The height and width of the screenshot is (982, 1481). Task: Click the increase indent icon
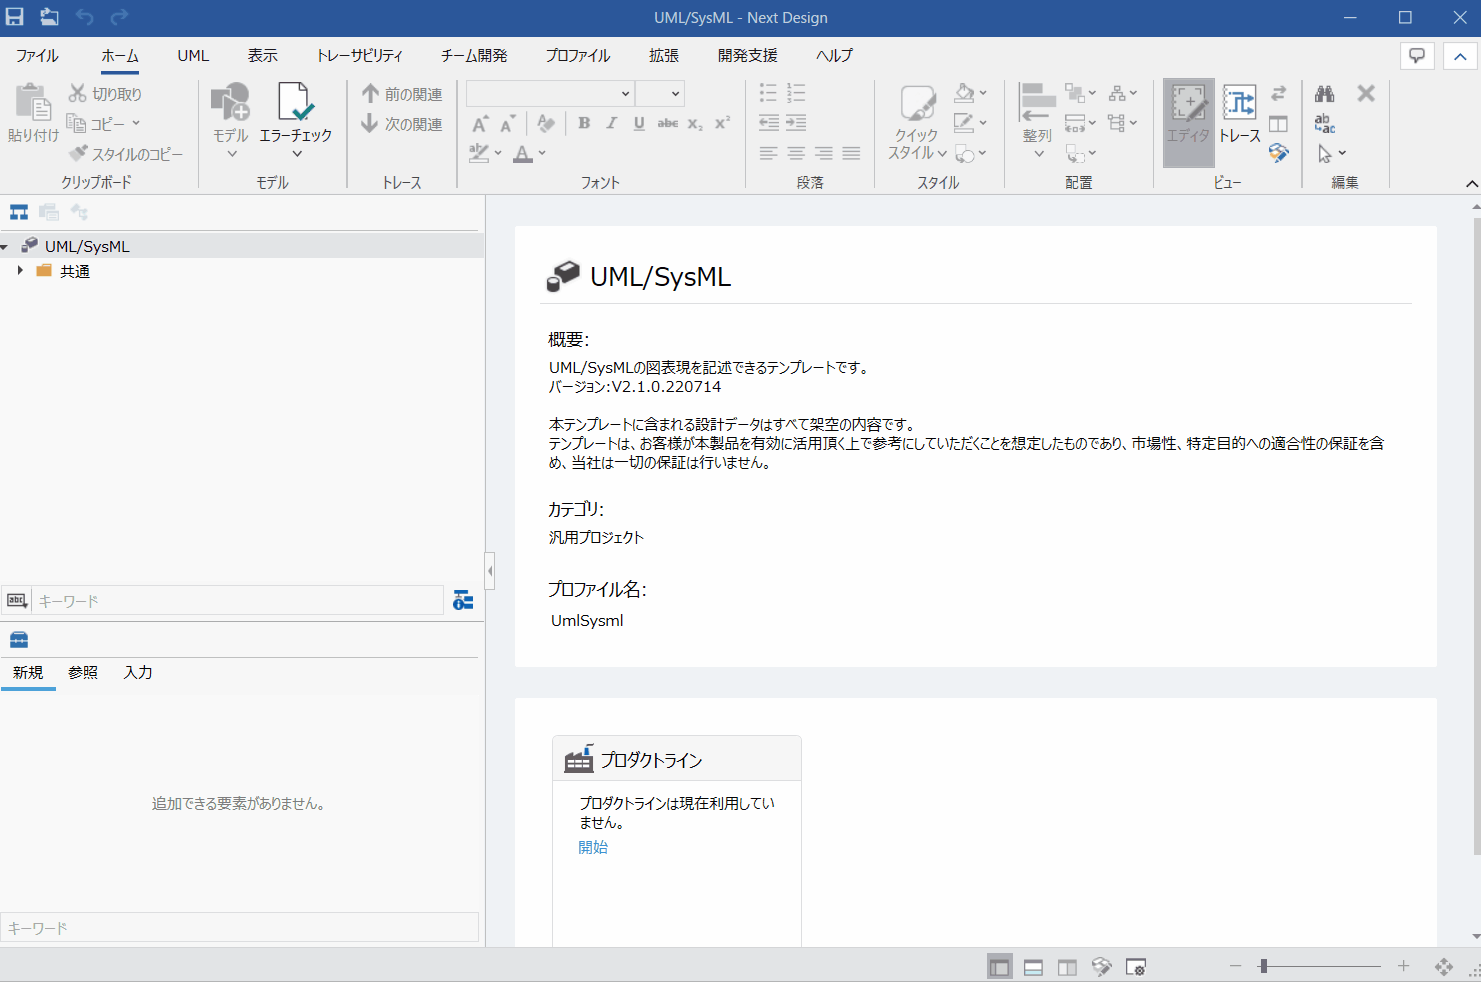[796, 123]
